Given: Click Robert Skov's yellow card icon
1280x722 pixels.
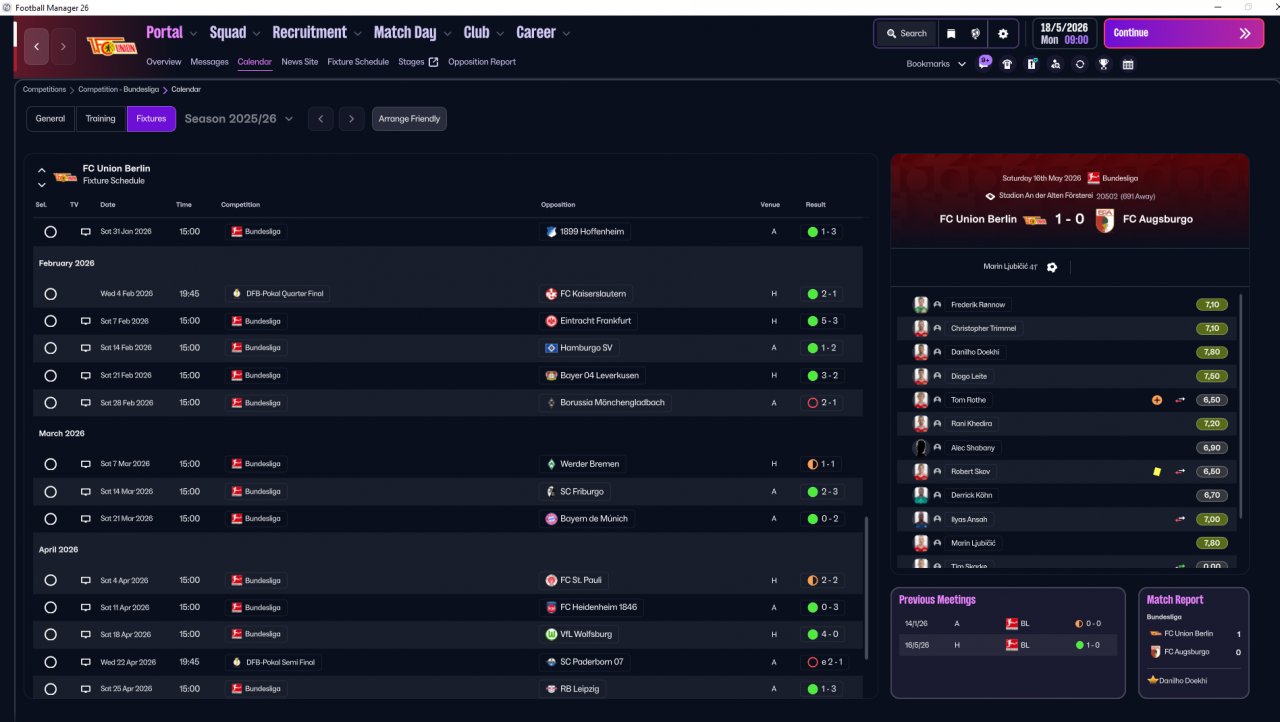Looking at the screenshot, I should point(1157,471).
